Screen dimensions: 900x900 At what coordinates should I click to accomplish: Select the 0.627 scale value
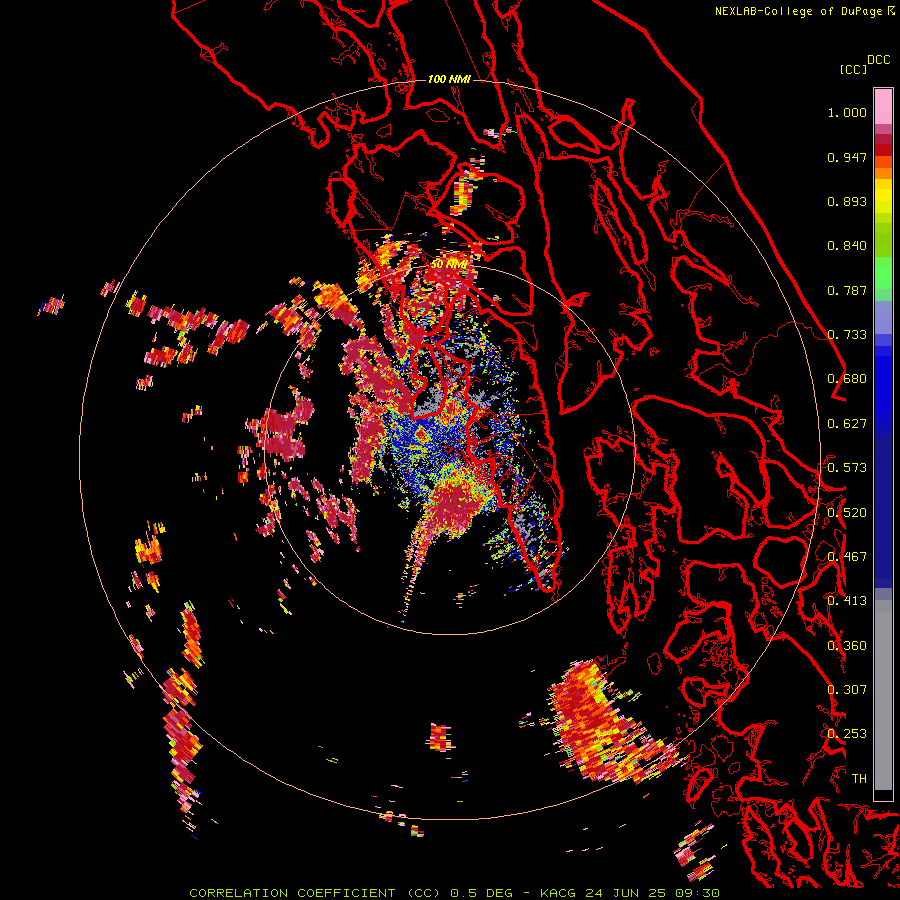[x=847, y=424]
